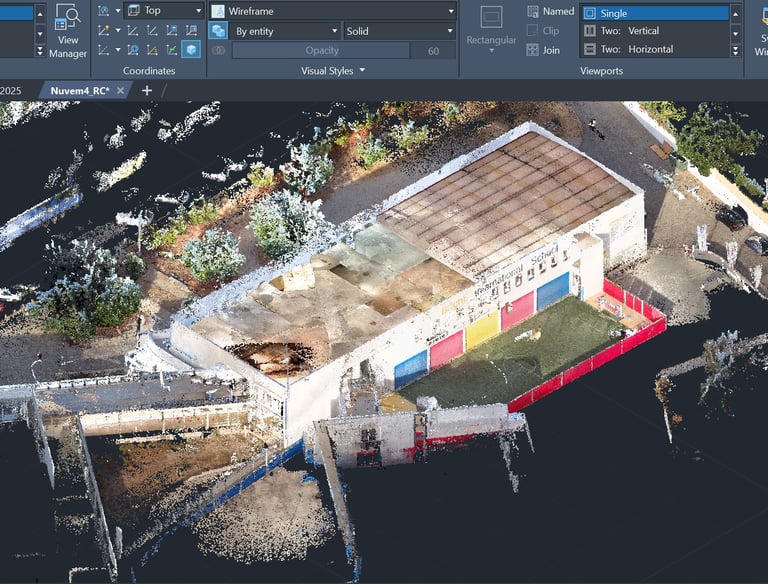The height and width of the screenshot is (584, 768).
Task: Click the Wireframe visual style icon
Action: [218, 11]
